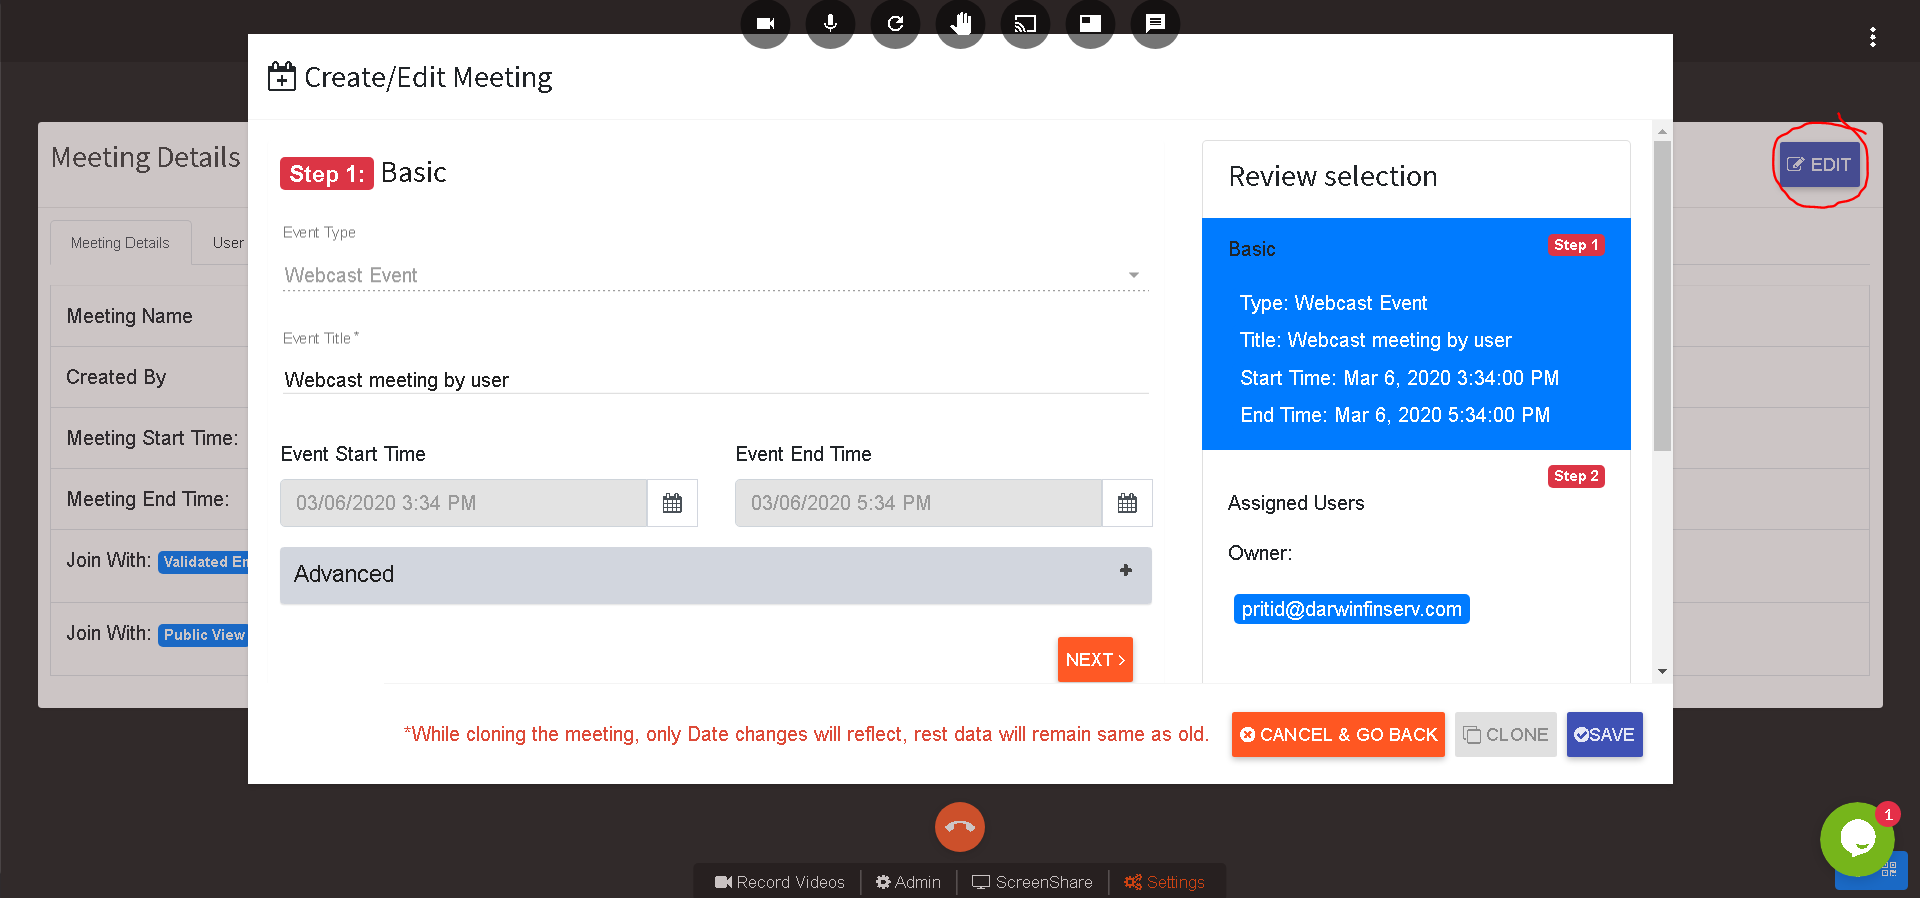The image size is (1920, 898).
Task: Open the green chat support bubble
Action: [x=1857, y=839]
